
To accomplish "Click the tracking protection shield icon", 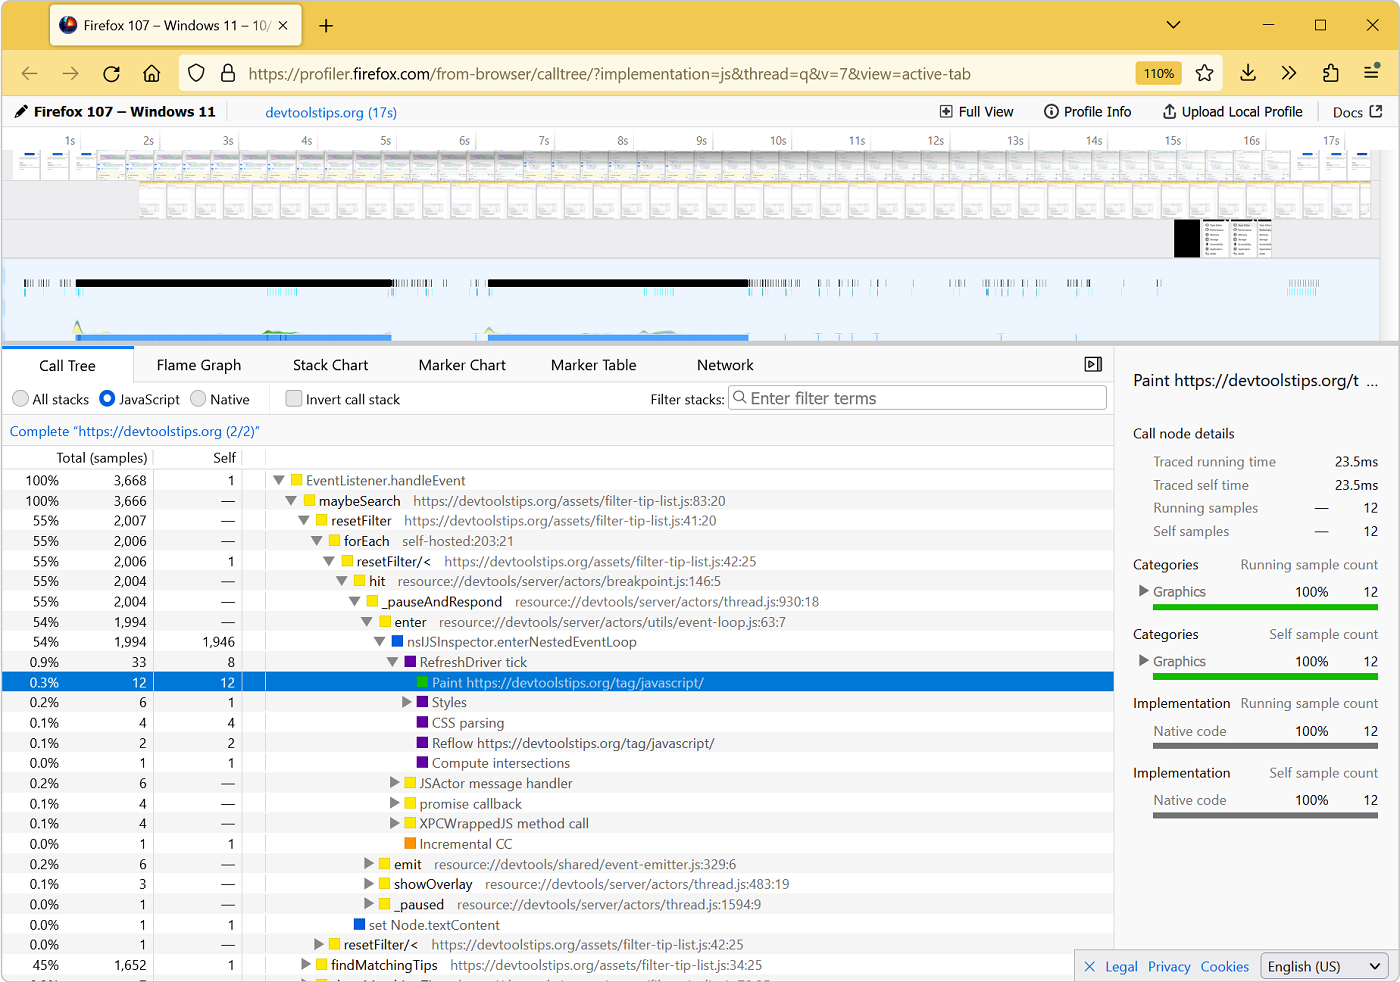I will [x=196, y=73].
